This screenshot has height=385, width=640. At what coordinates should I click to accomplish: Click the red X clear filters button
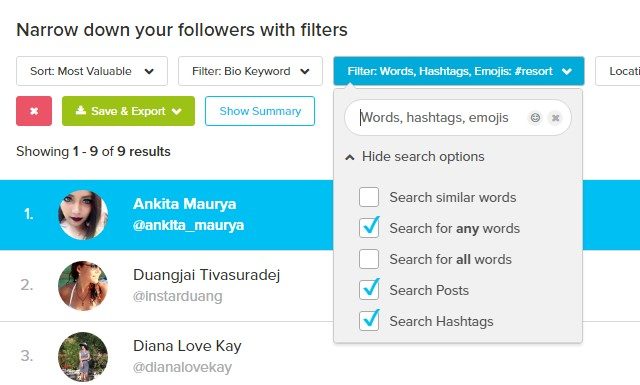(x=34, y=111)
